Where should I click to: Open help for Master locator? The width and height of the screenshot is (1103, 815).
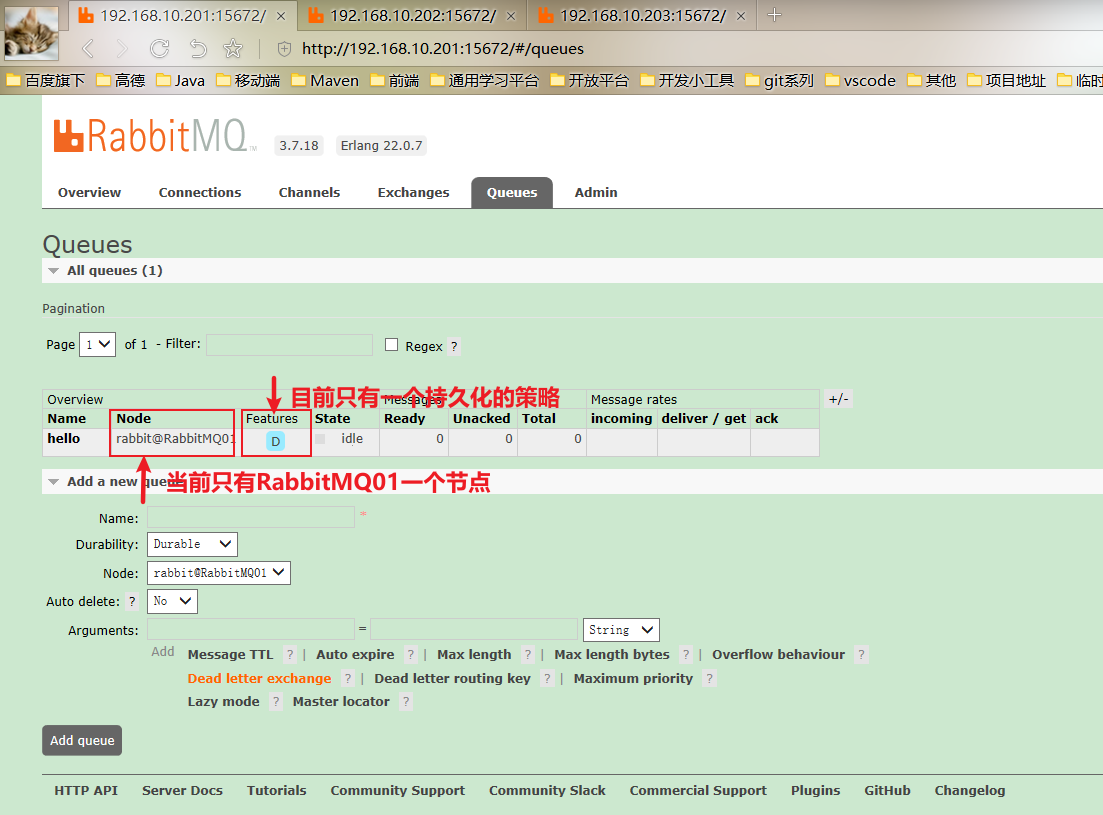[405, 702]
